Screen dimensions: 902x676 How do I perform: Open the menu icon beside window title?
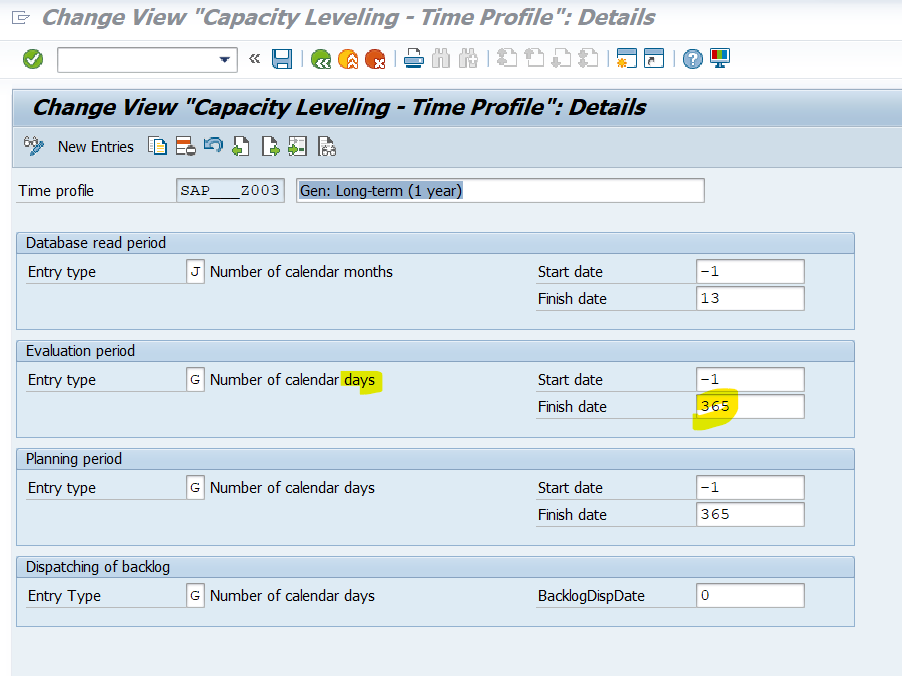pyautogui.click(x=21, y=18)
